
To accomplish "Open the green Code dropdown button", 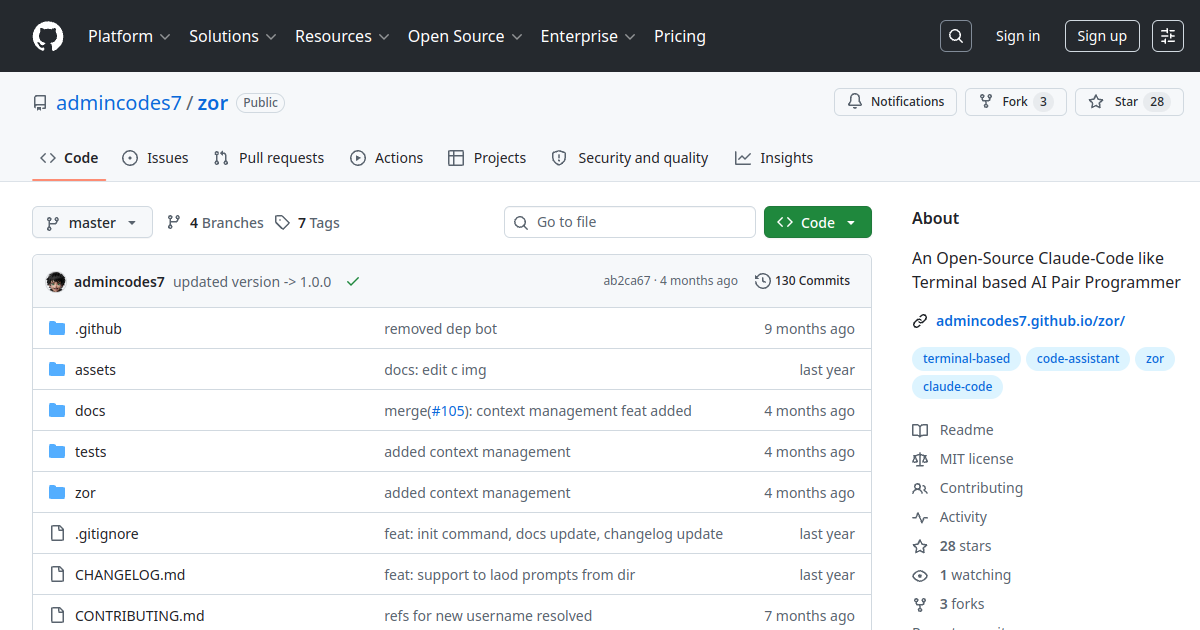I will (x=818, y=222).
